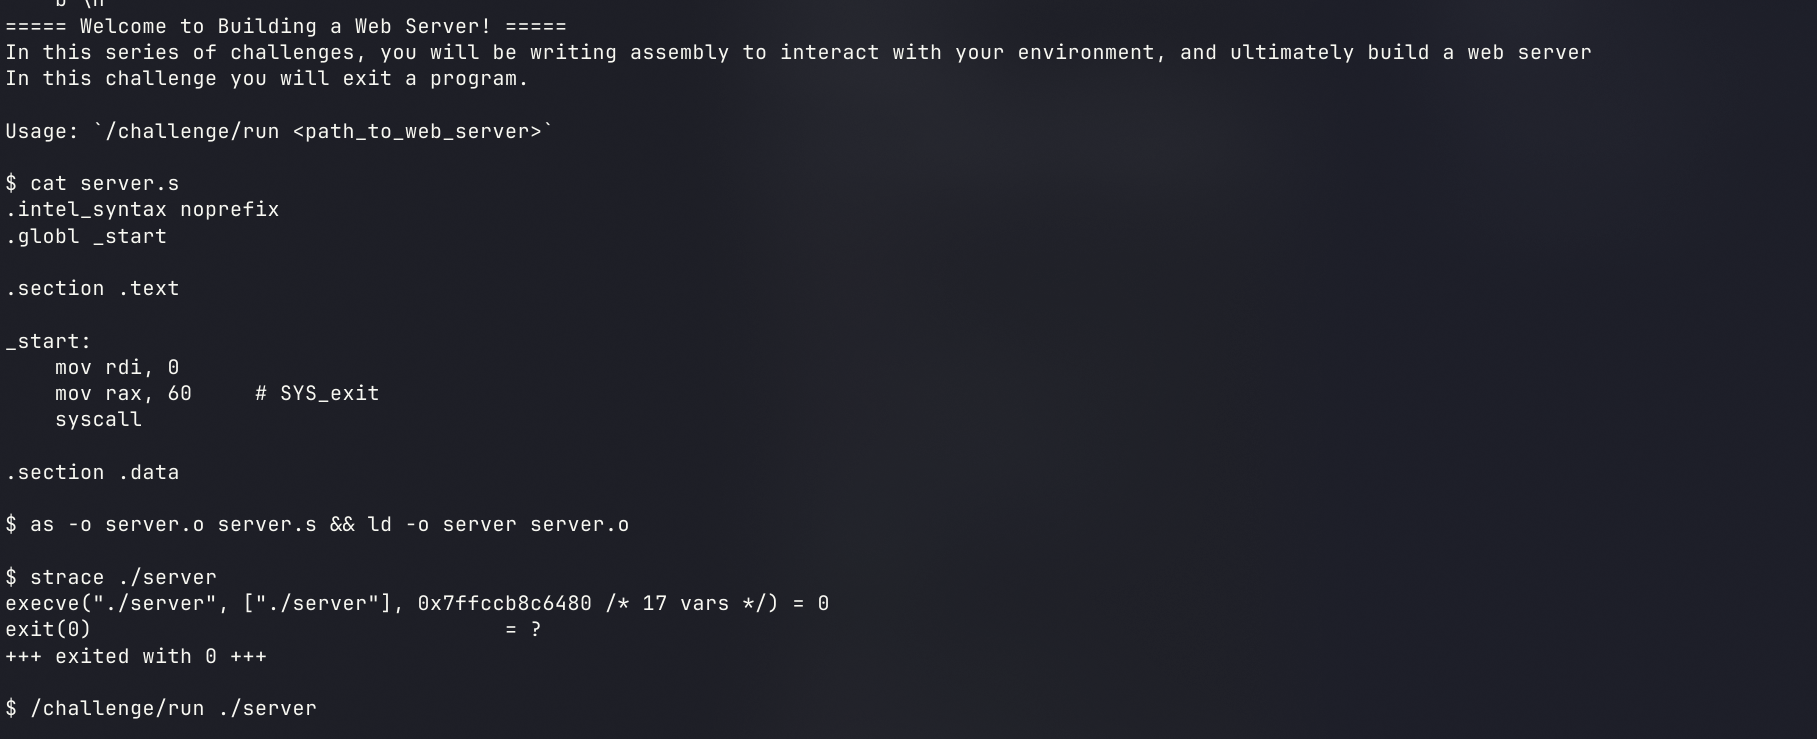
Task: Click the "+++ exited with 0 +++" line
Action: 136,657
